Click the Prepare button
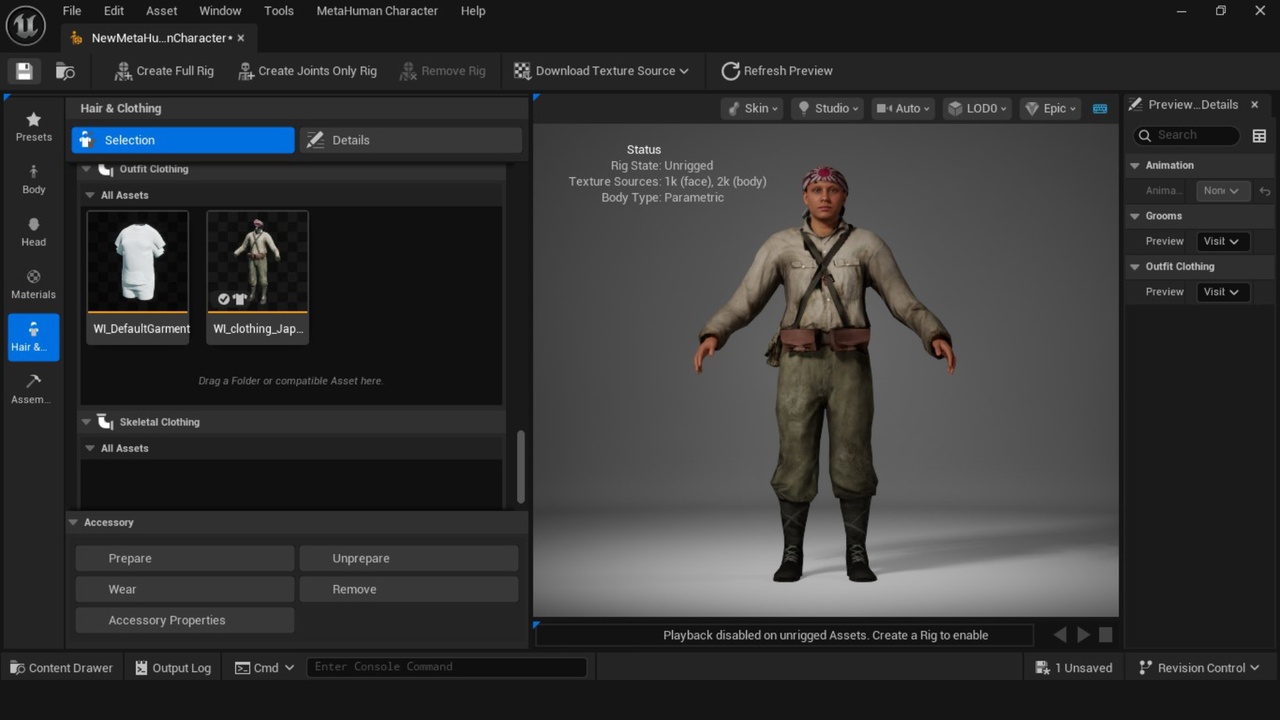1280x720 pixels. coord(185,558)
